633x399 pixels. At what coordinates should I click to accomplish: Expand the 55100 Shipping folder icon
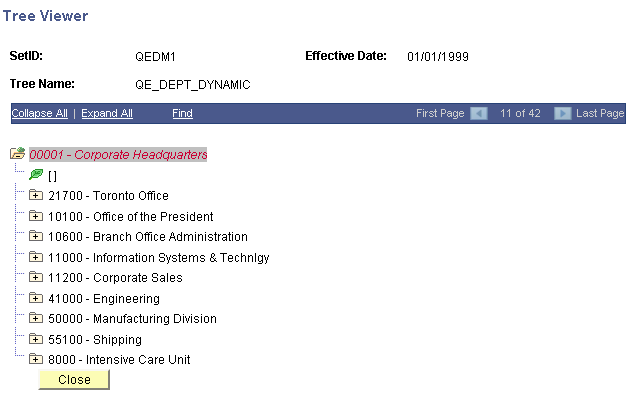pos(36,339)
